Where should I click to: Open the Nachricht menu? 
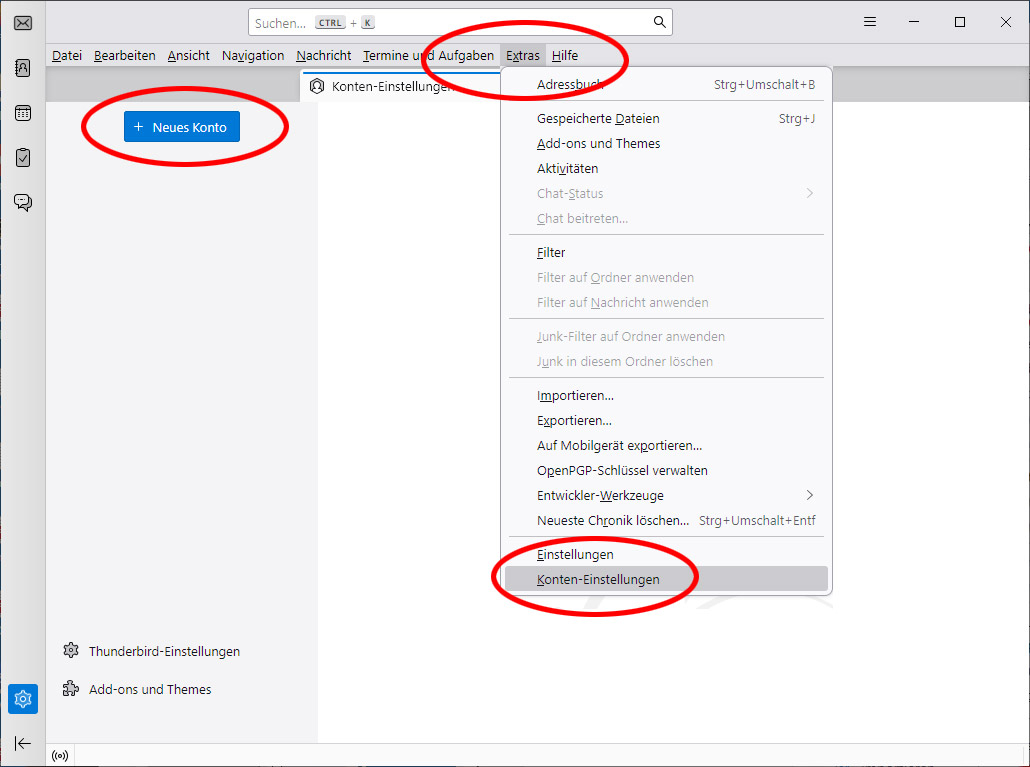[x=324, y=56]
